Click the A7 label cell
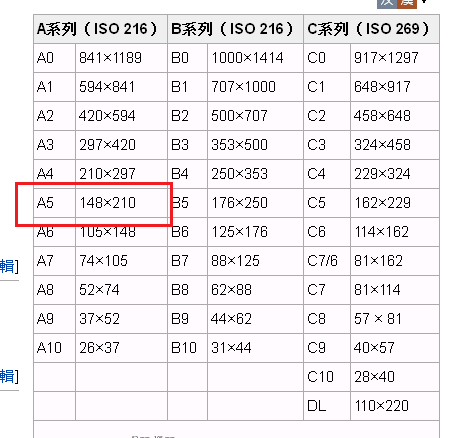Screen dimensions: 451x438 point(55,261)
